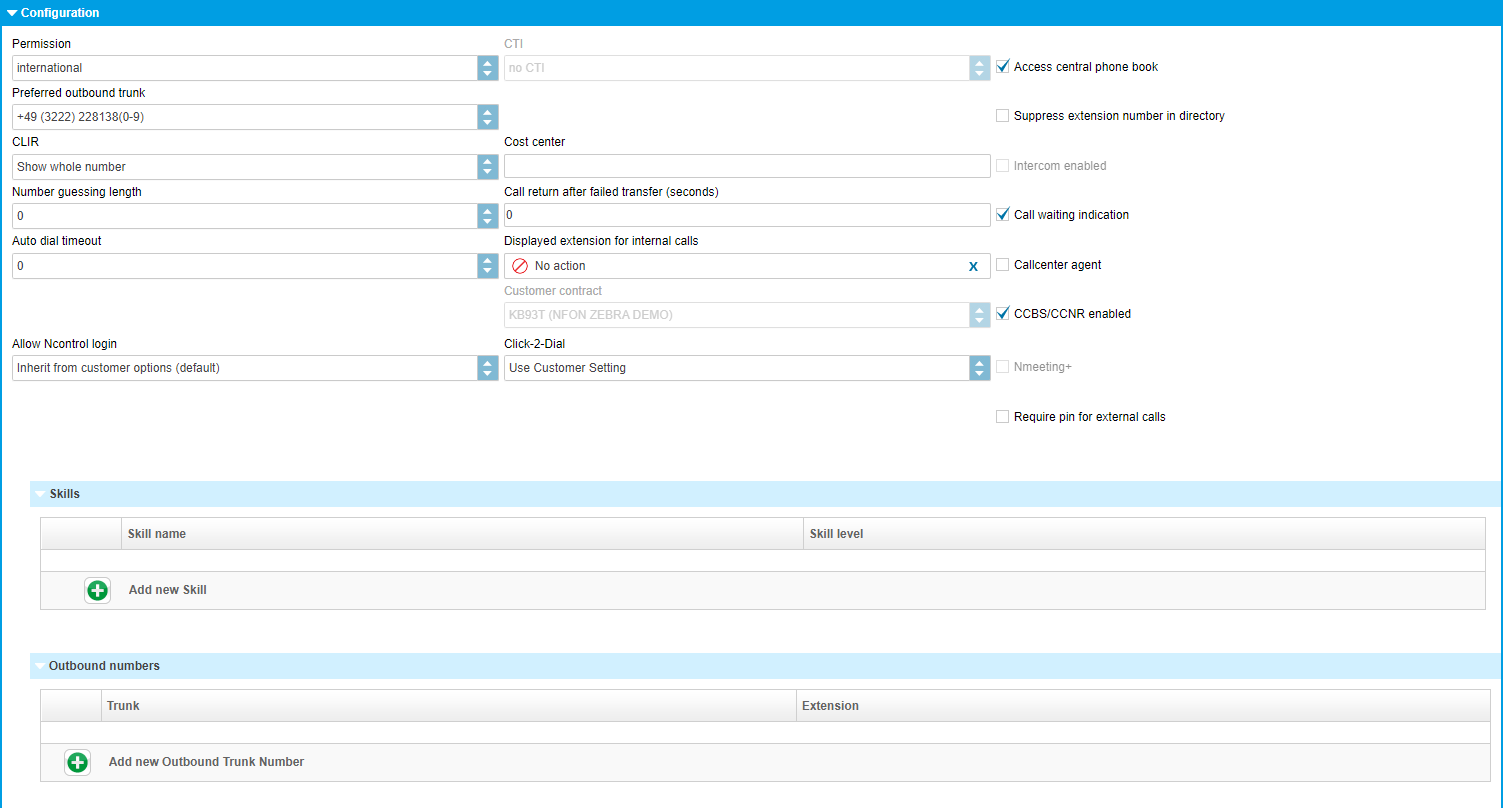This screenshot has width=1503, height=808.
Task: Click the red No action icon
Action: click(520, 266)
